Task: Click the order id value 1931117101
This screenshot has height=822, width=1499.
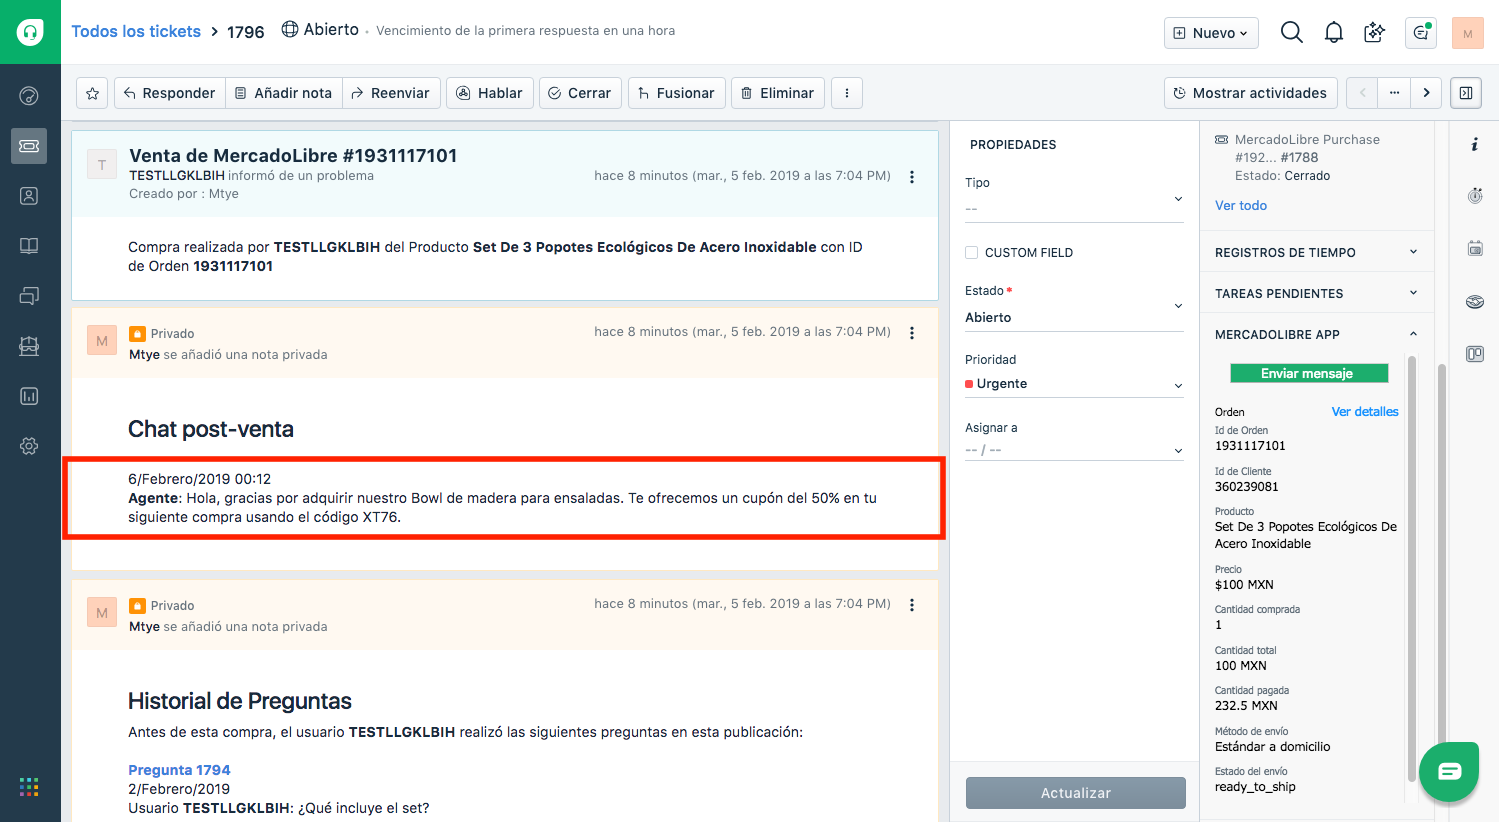Action: (1250, 446)
